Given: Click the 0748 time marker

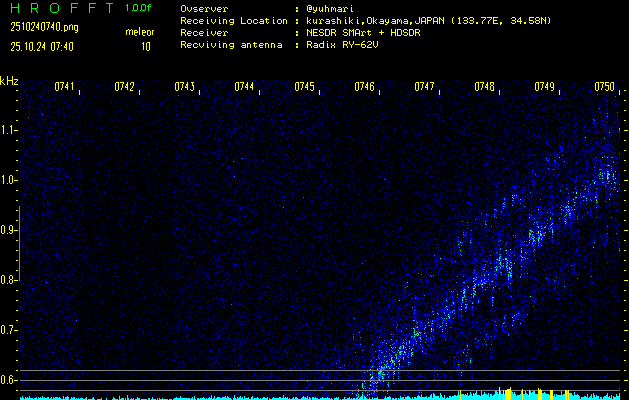Looking at the screenshot, I should coord(485,87).
